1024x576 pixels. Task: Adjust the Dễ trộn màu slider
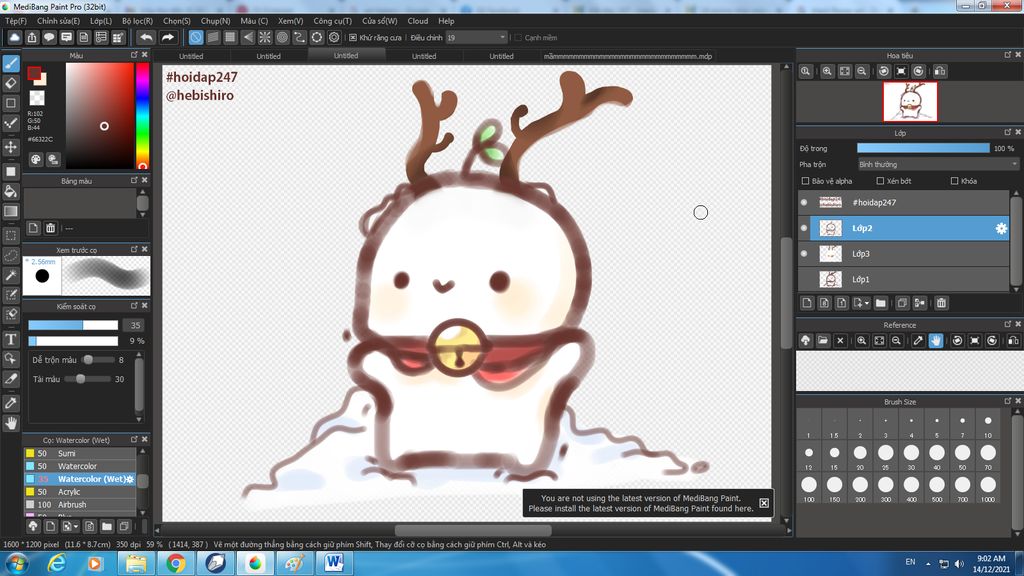pyautogui.click(x=96, y=360)
